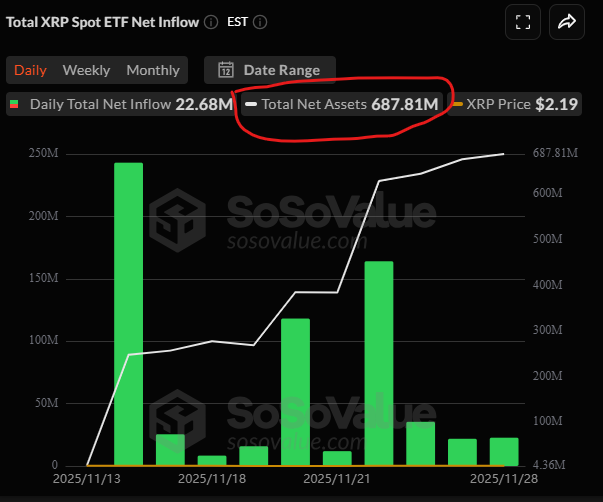Click the 2025/11/18 x-axis label
The height and width of the screenshot is (502, 603).
(x=212, y=479)
